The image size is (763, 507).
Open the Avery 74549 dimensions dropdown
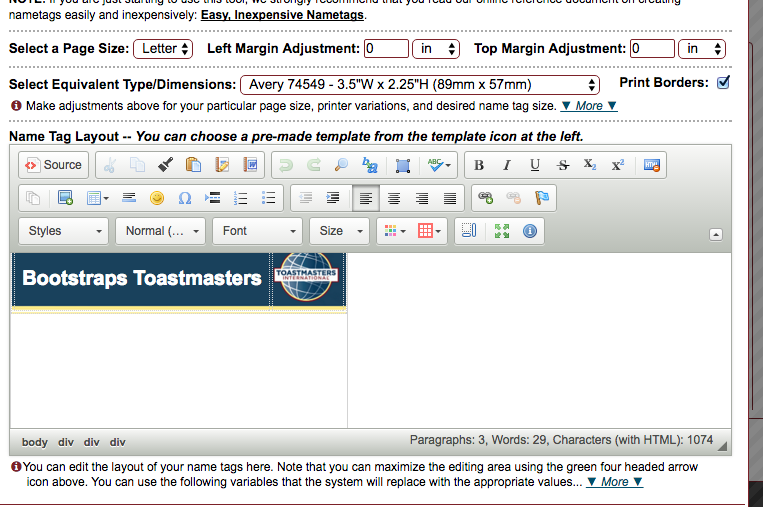[x=420, y=85]
